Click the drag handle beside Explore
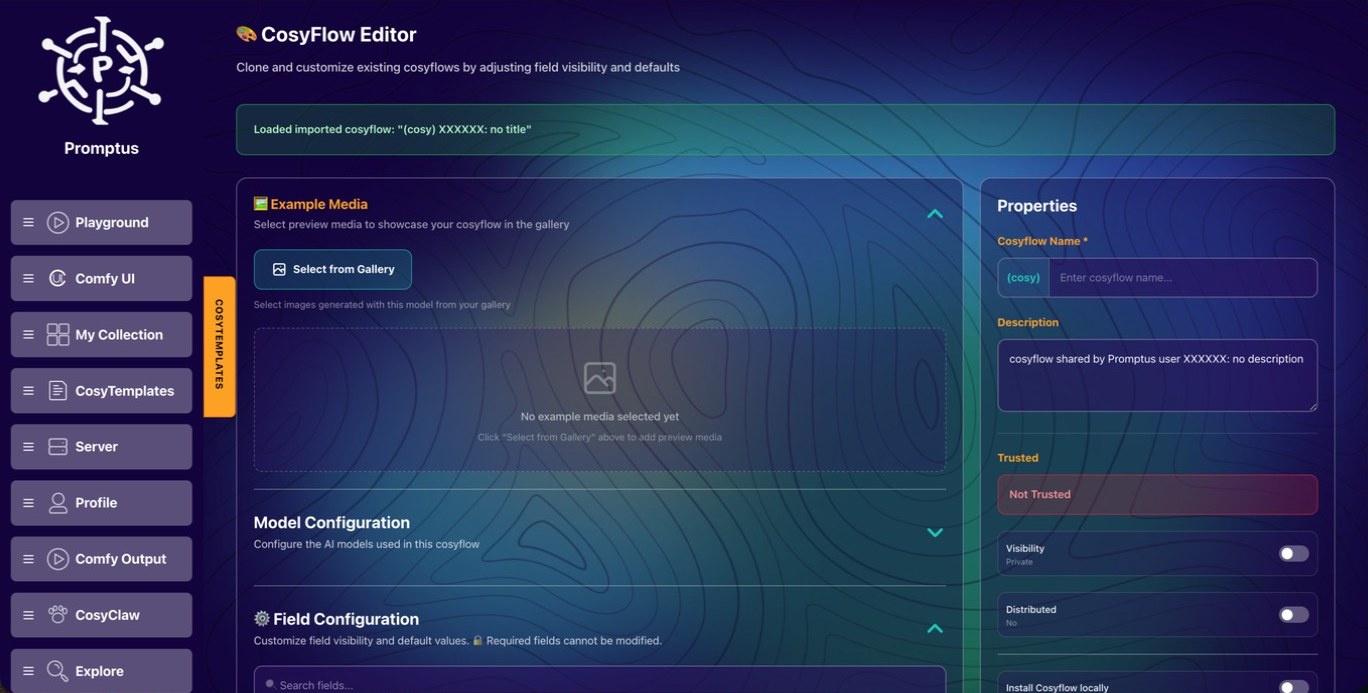 [28, 671]
